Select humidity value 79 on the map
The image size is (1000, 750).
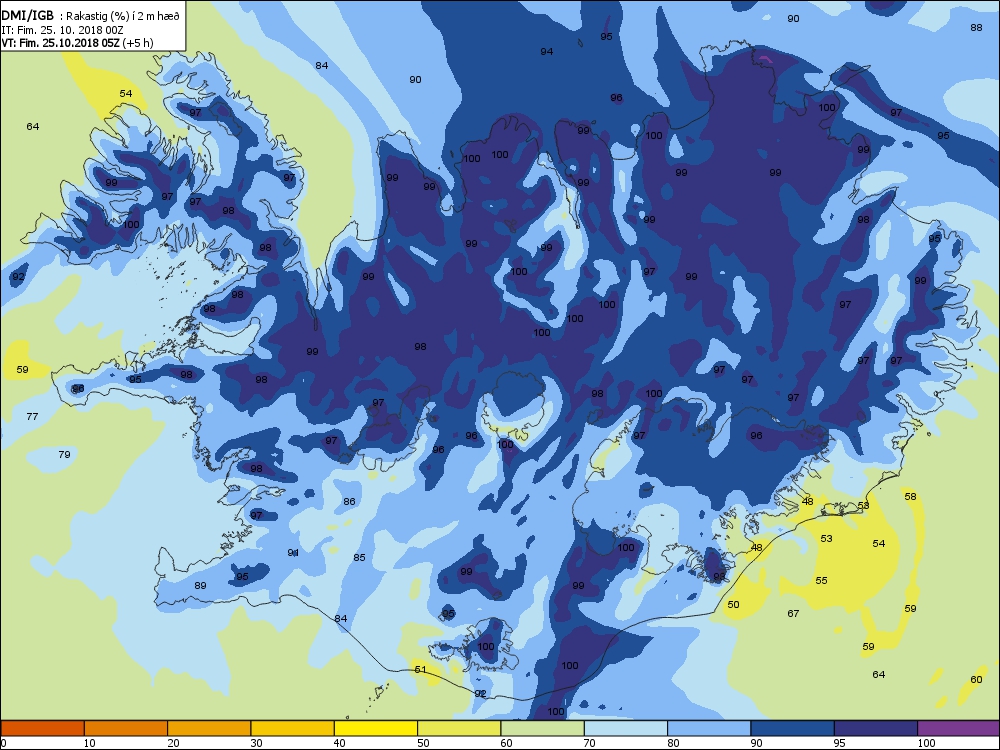pyautogui.click(x=64, y=455)
